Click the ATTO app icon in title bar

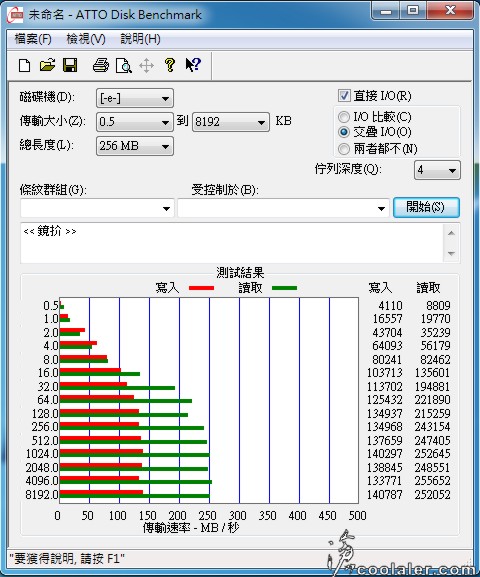[15, 15]
